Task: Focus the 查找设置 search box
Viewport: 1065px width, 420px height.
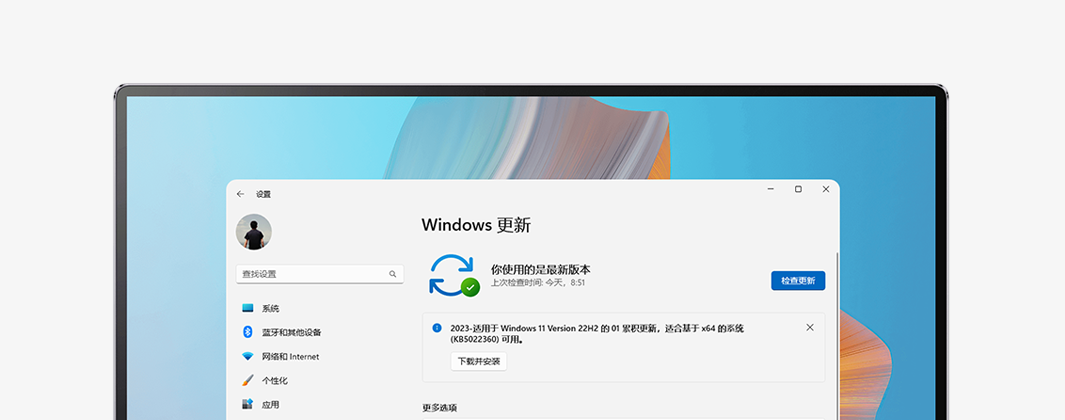Action: click(320, 274)
